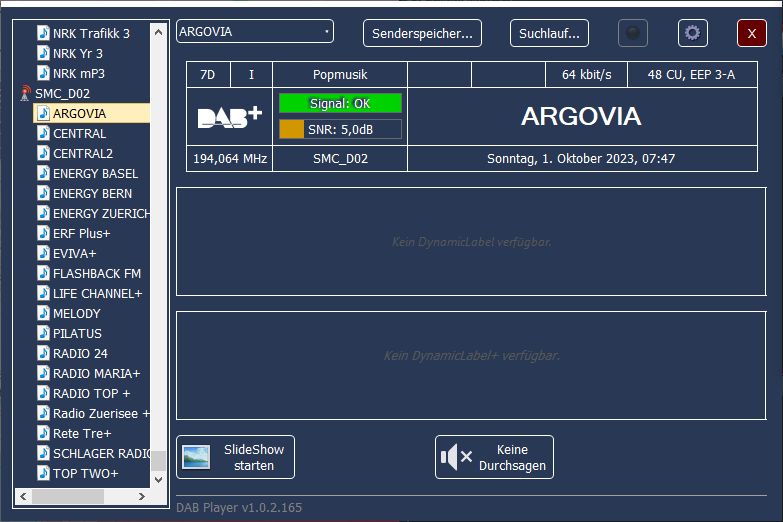
Task: Click note icon beside ENERGY BERN
Action: tap(43, 193)
